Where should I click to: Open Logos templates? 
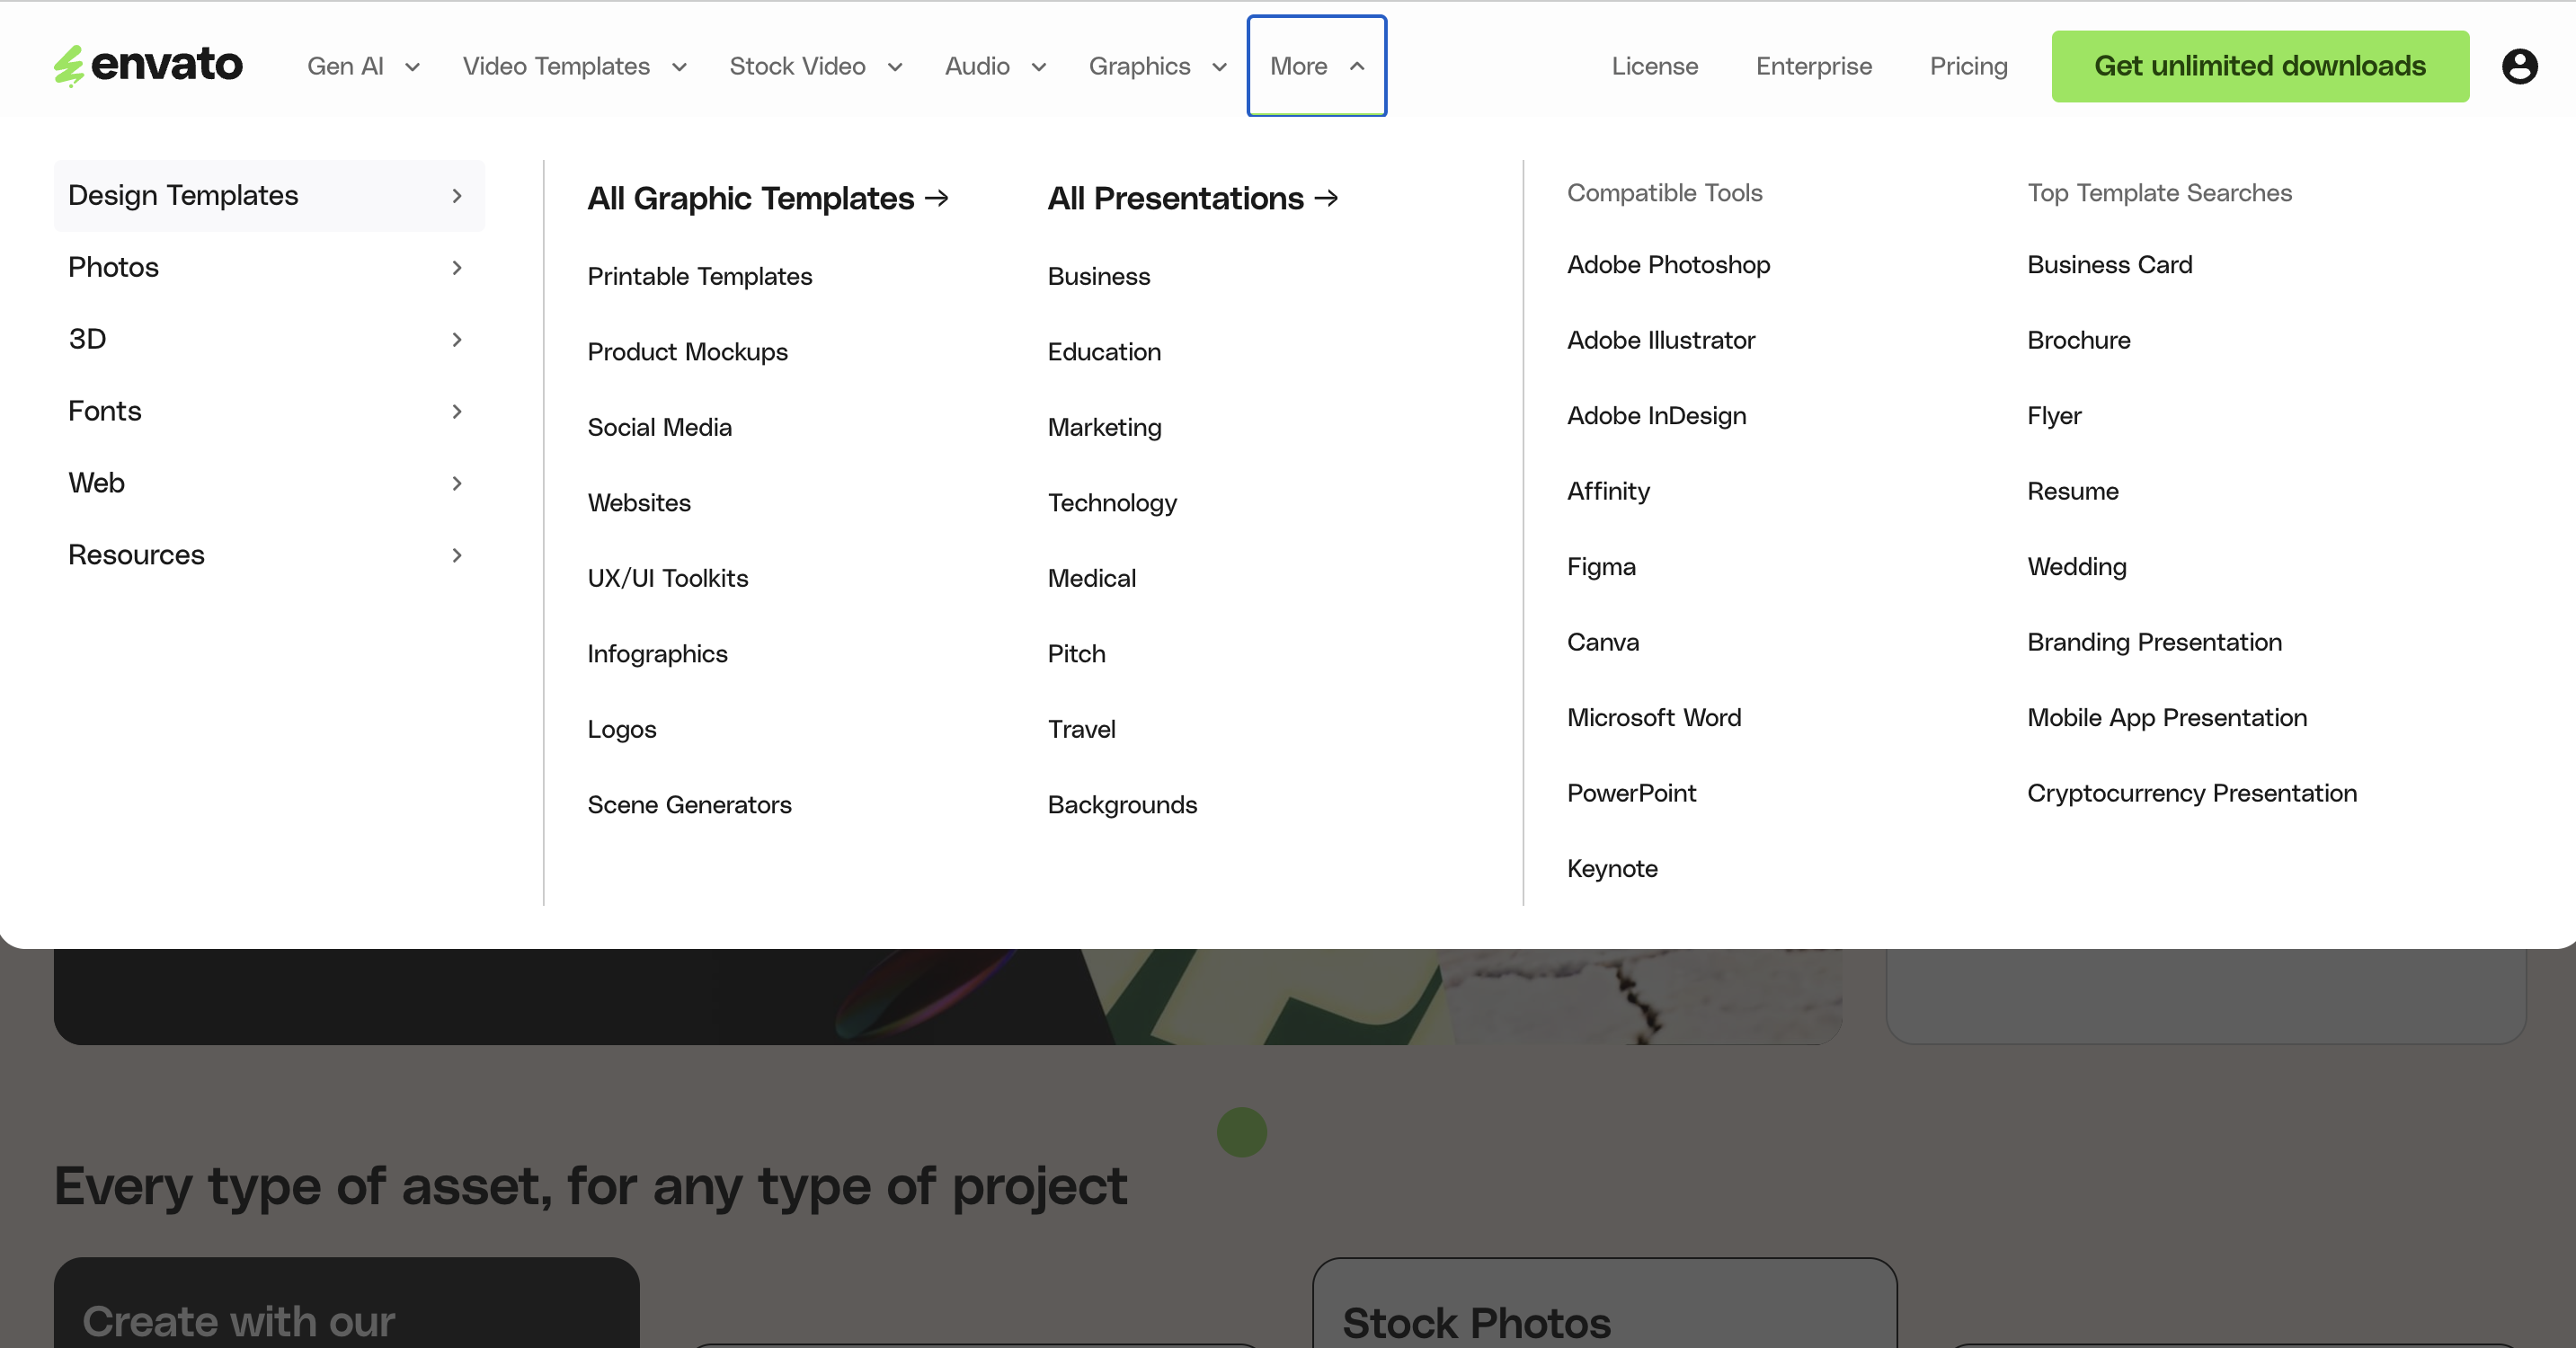click(x=621, y=729)
